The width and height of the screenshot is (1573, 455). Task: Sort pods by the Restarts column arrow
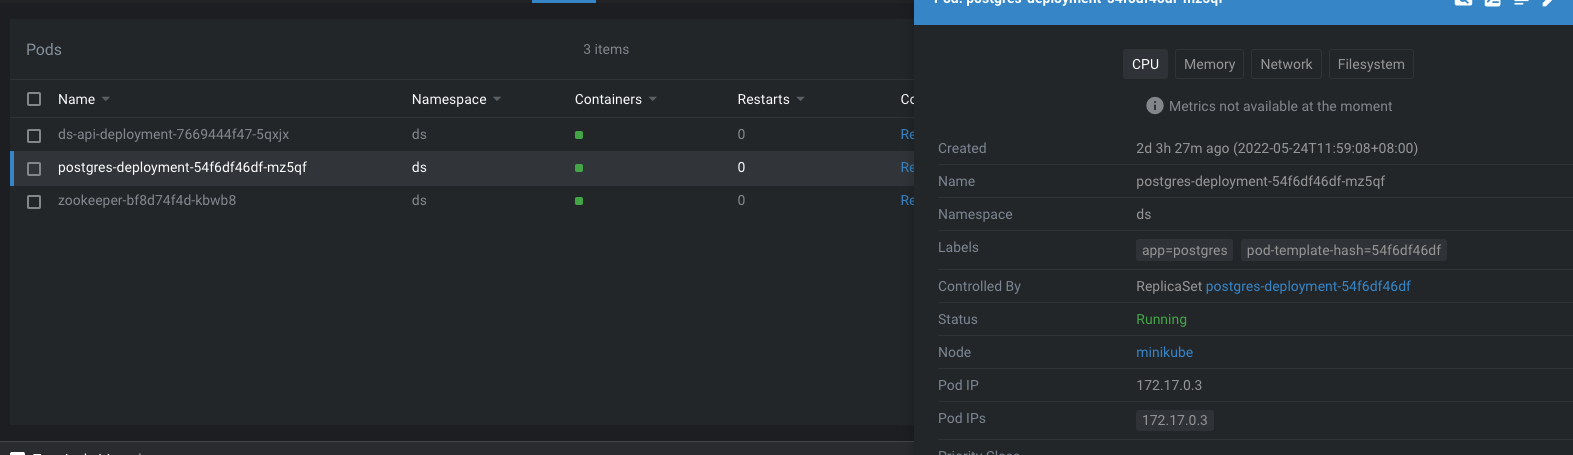point(801,99)
